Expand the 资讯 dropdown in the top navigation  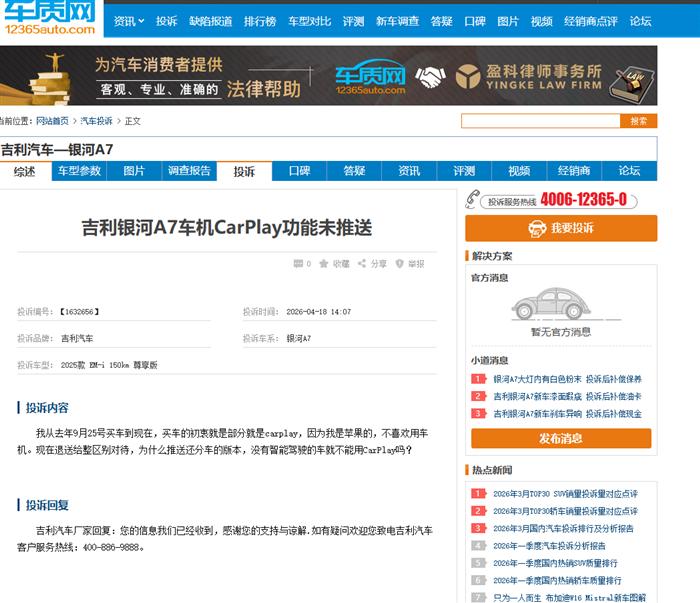click(128, 20)
